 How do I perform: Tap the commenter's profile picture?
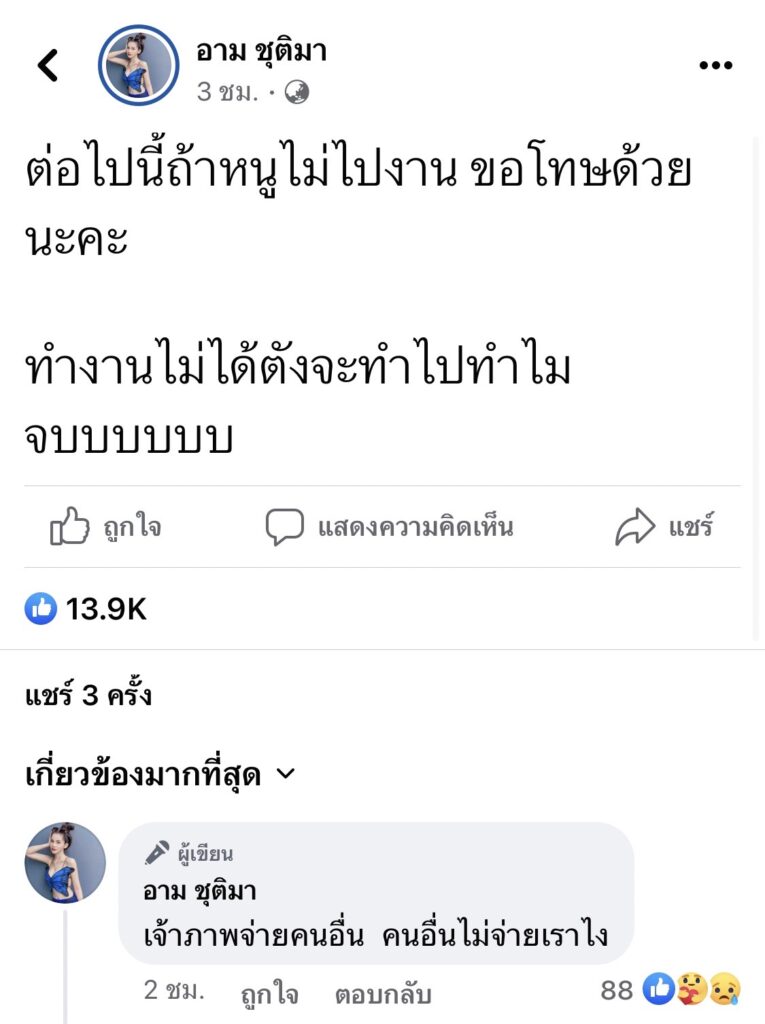pyautogui.click(x=65, y=863)
